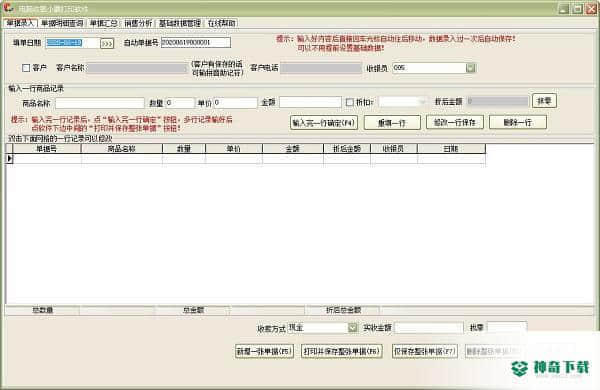Click the 单据号 column header
This screenshot has height=390, width=600.
point(47,148)
